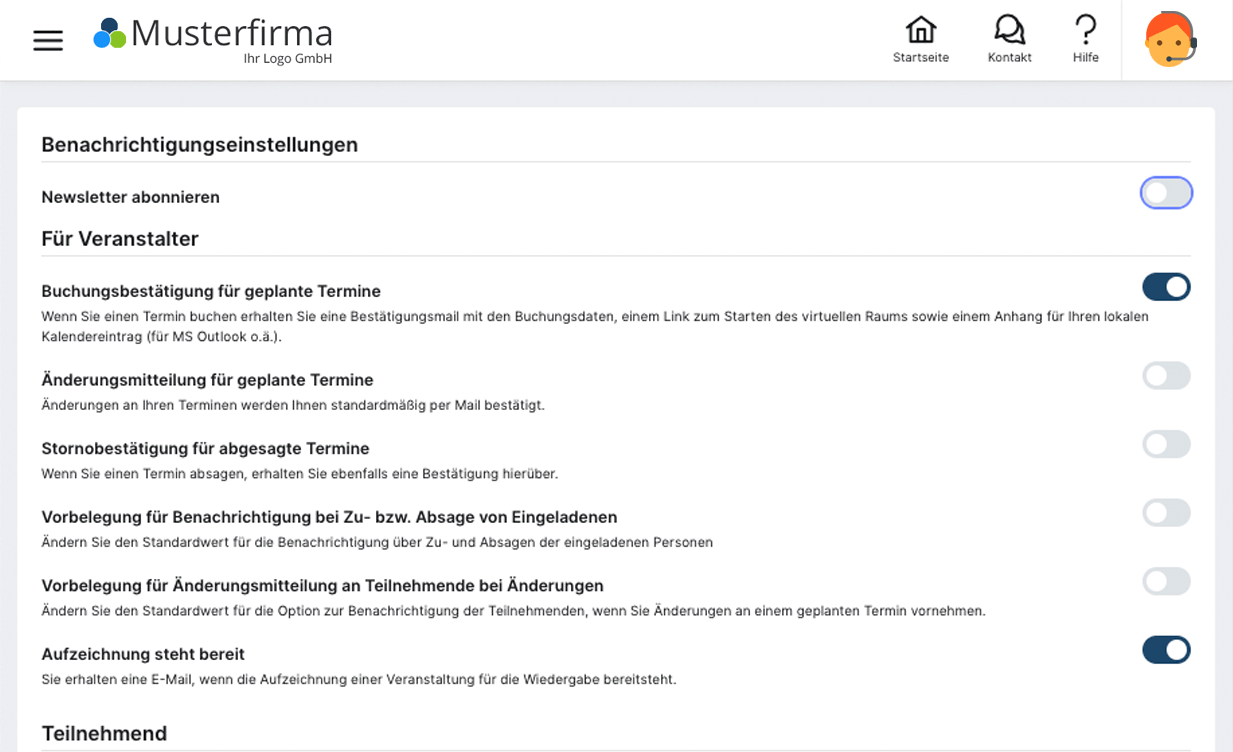Click the Kontakt label in header

1009,58
